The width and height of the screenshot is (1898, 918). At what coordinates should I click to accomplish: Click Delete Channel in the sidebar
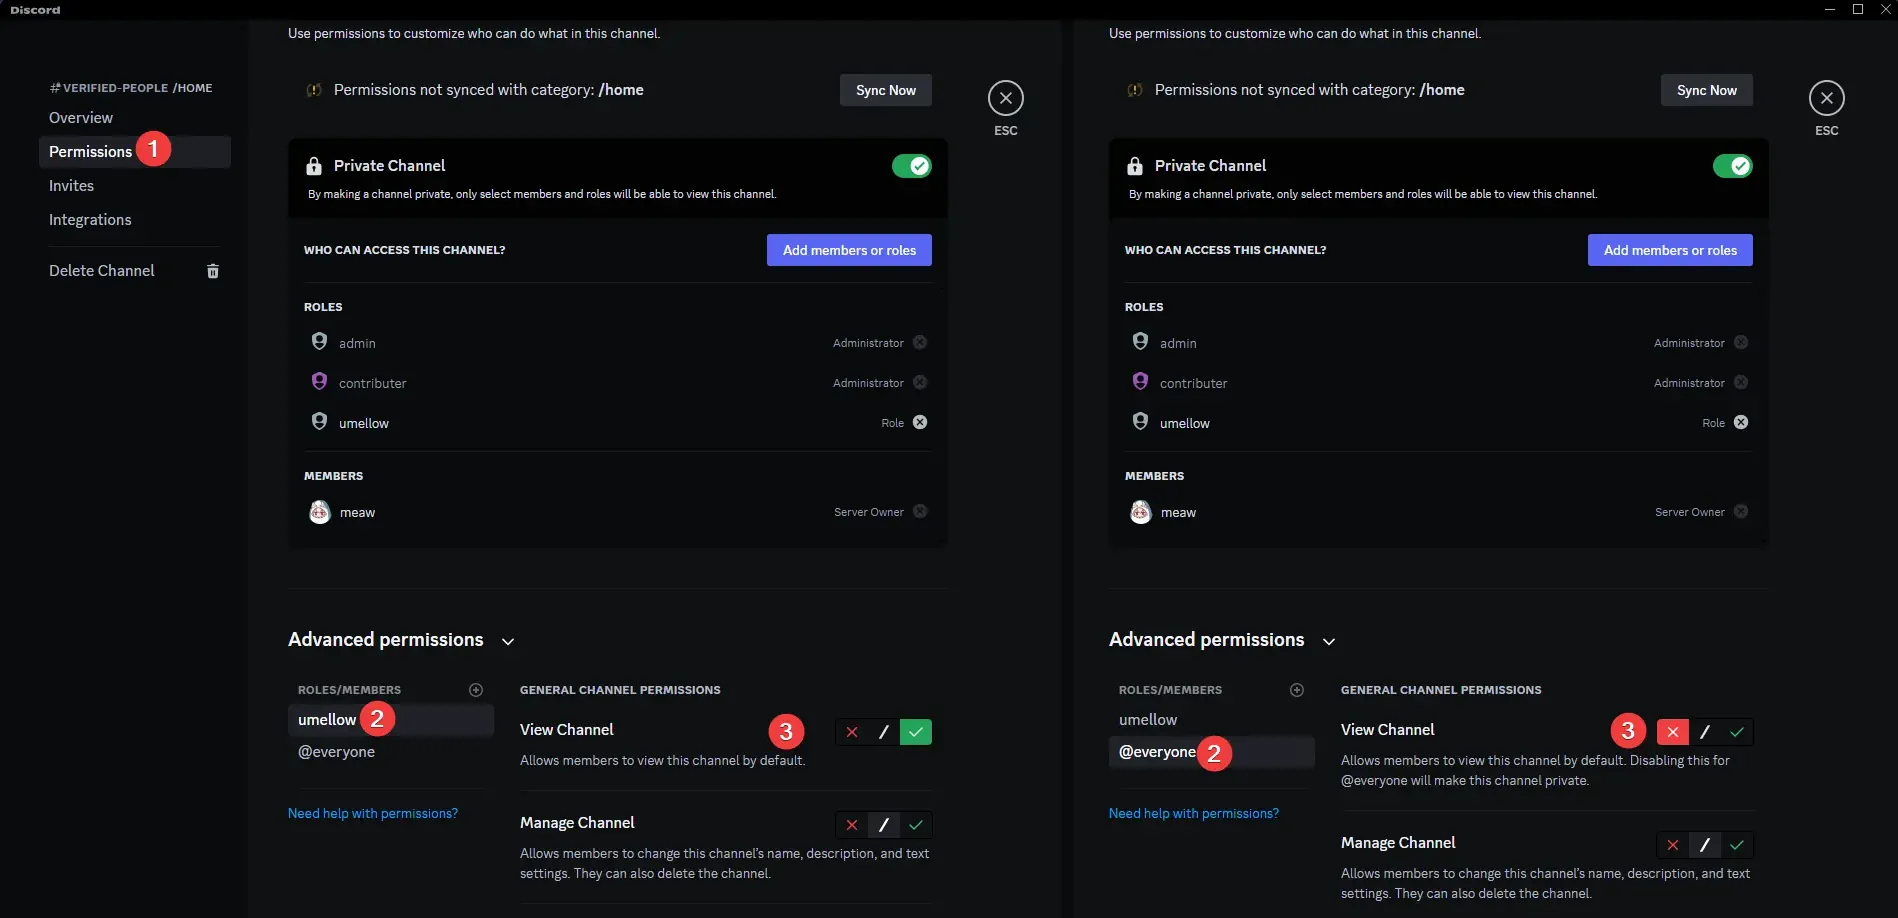point(135,271)
